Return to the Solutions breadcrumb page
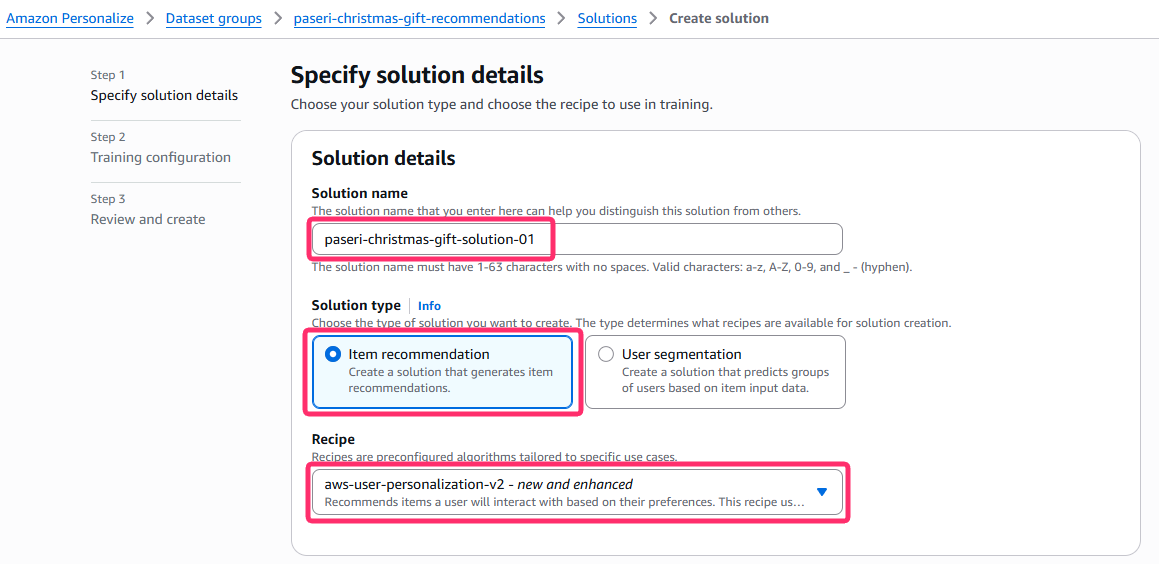Screen dimensions: 1159x564 click(x=607, y=19)
